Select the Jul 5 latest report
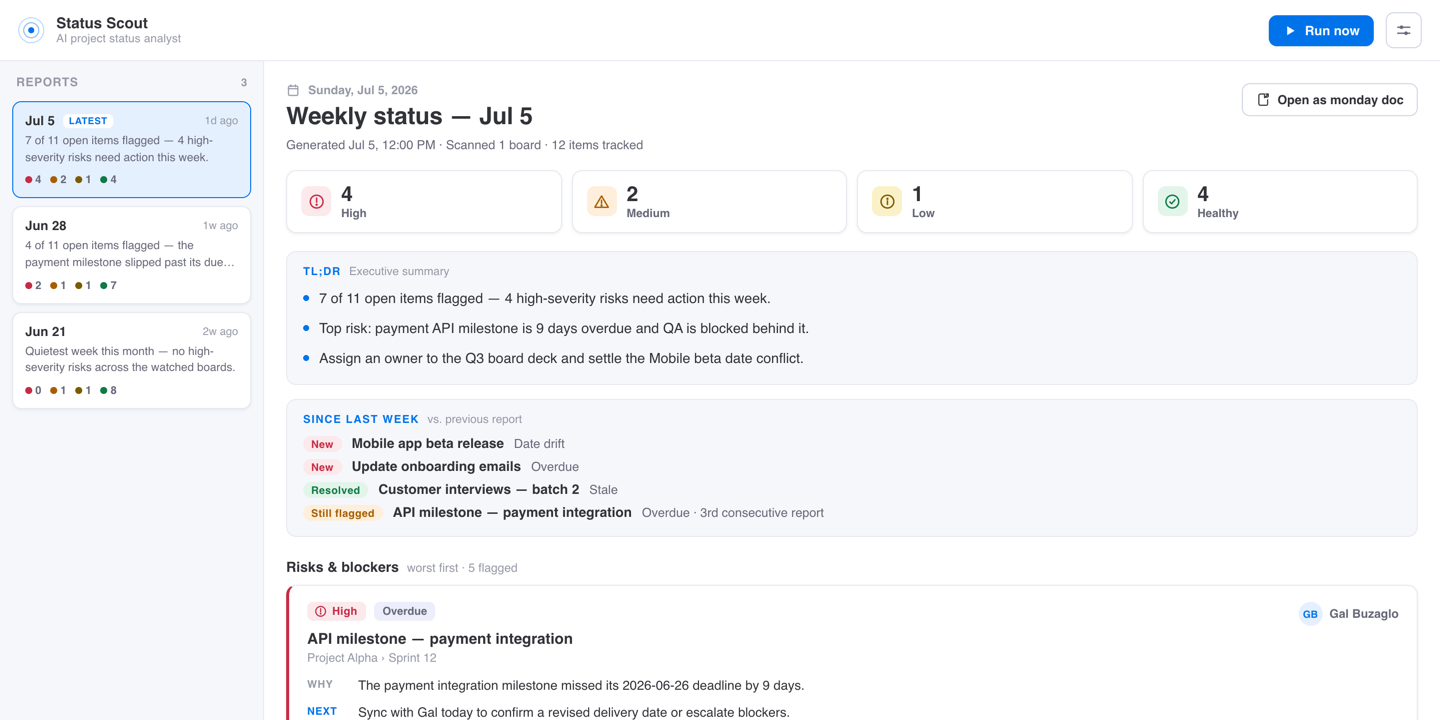The width and height of the screenshot is (1440, 720). [x=131, y=149]
